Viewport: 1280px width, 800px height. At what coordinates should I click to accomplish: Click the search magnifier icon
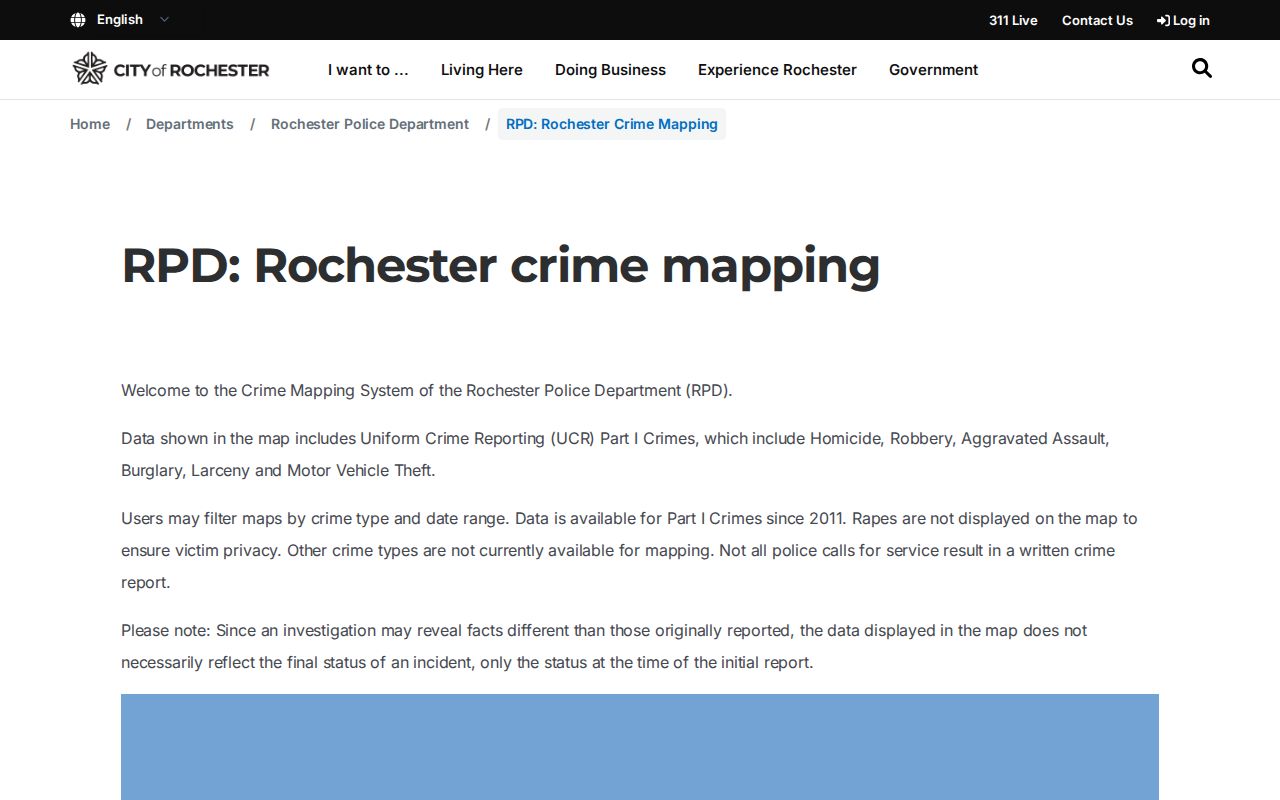[1202, 68]
